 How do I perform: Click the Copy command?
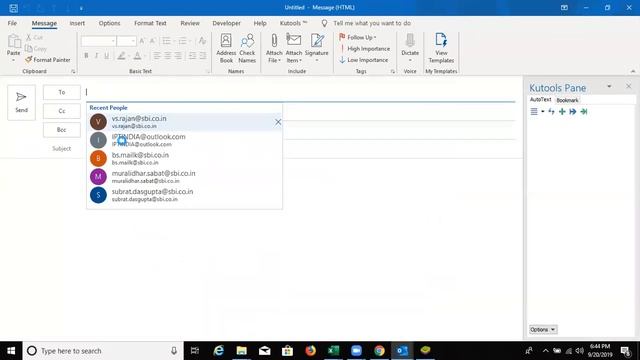point(36,49)
